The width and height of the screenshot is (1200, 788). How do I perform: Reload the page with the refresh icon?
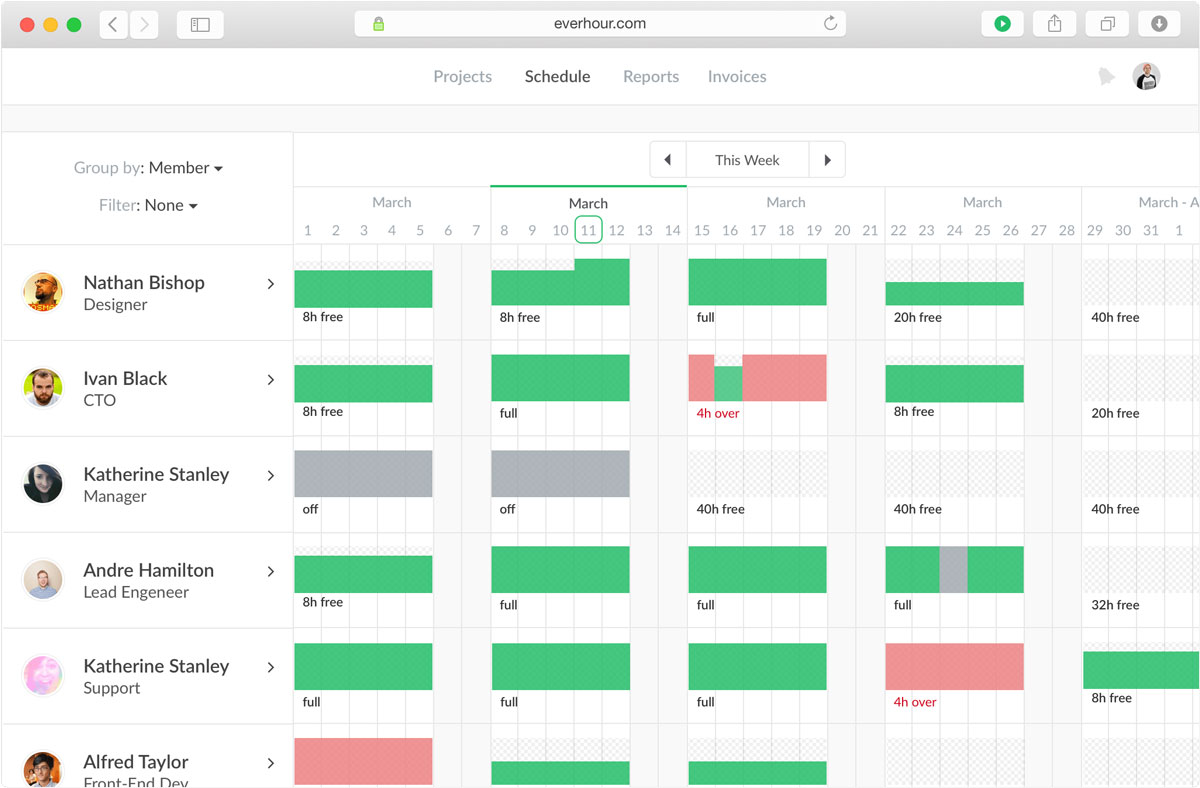(x=830, y=24)
